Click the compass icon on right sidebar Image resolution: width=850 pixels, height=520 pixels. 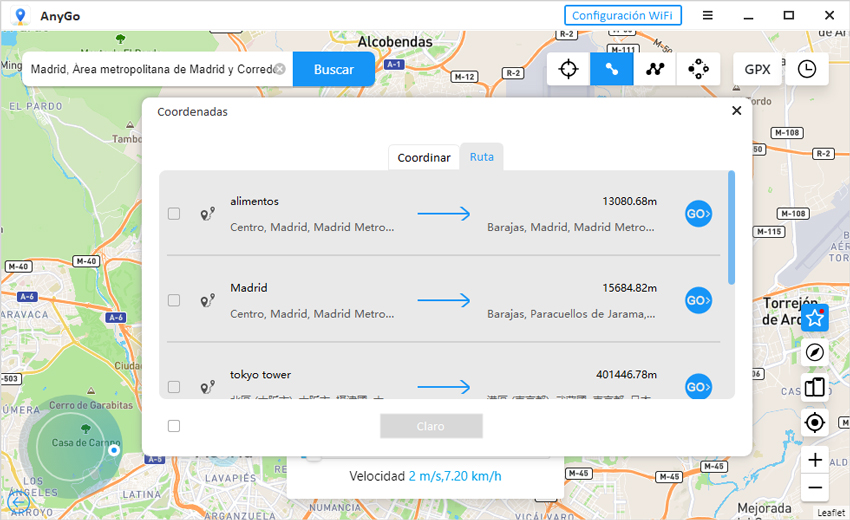pyautogui.click(x=815, y=352)
